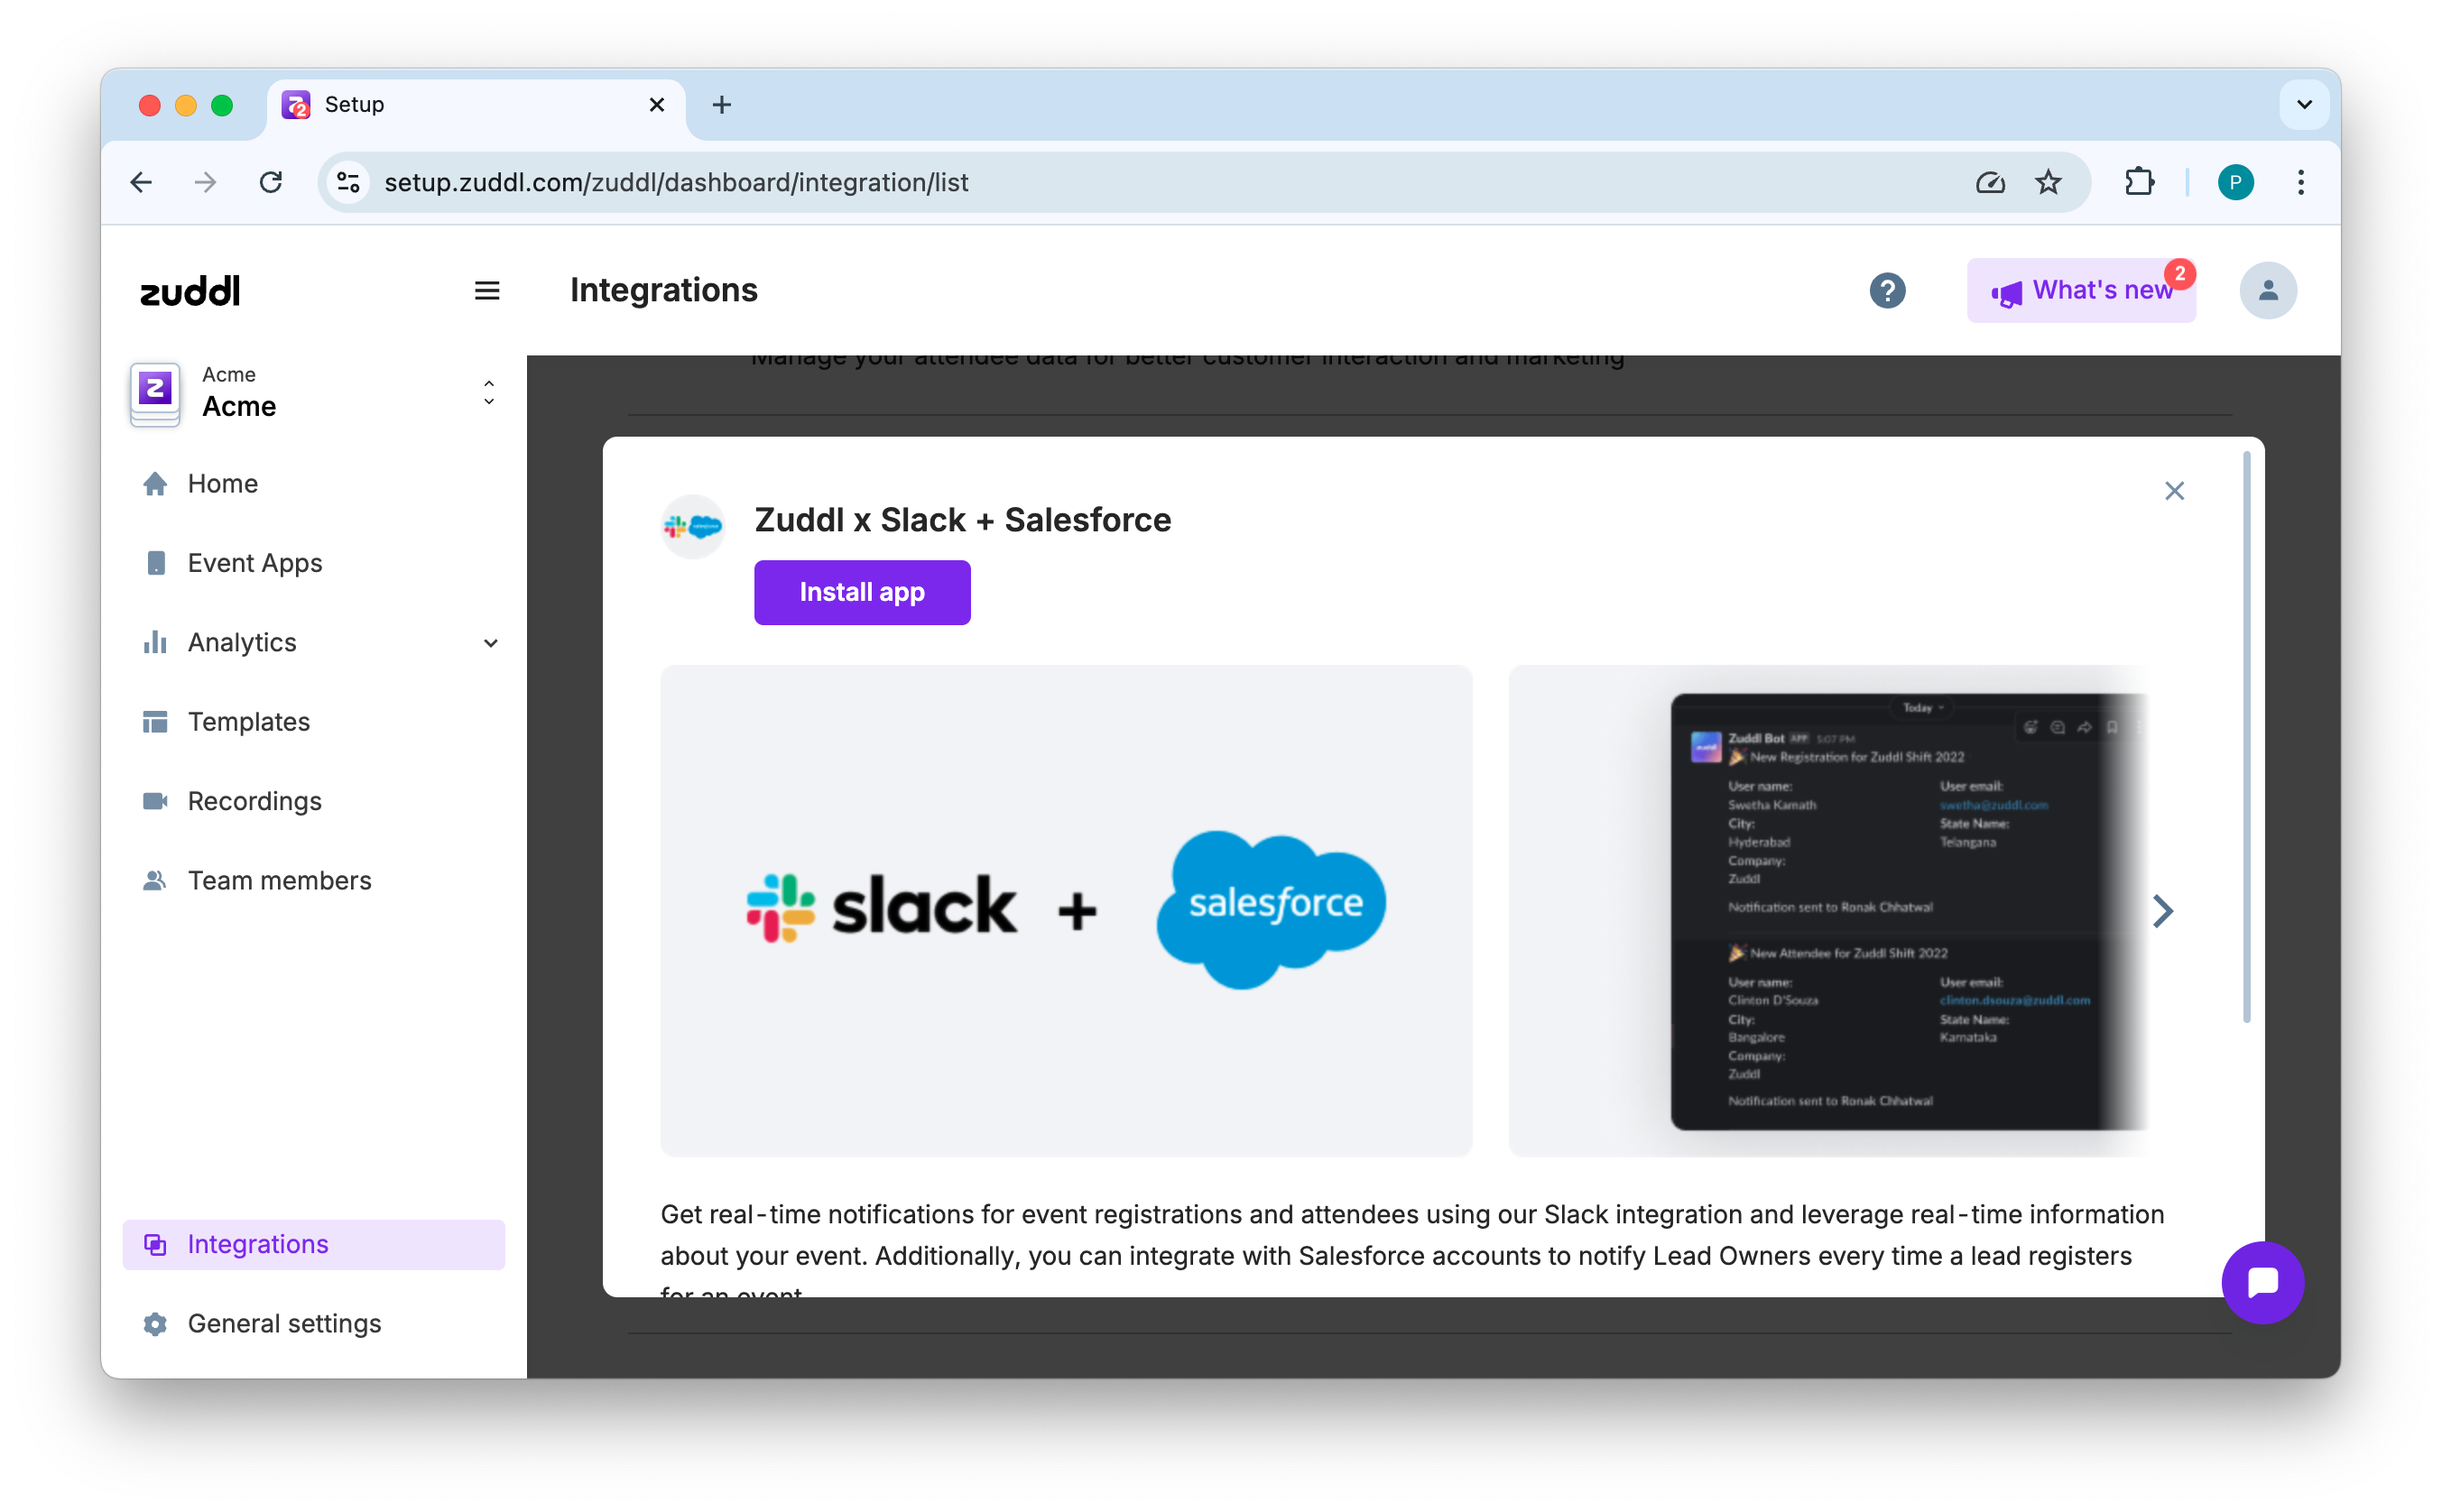Show next screenshot with carousel arrow

pyautogui.click(x=2162, y=911)
